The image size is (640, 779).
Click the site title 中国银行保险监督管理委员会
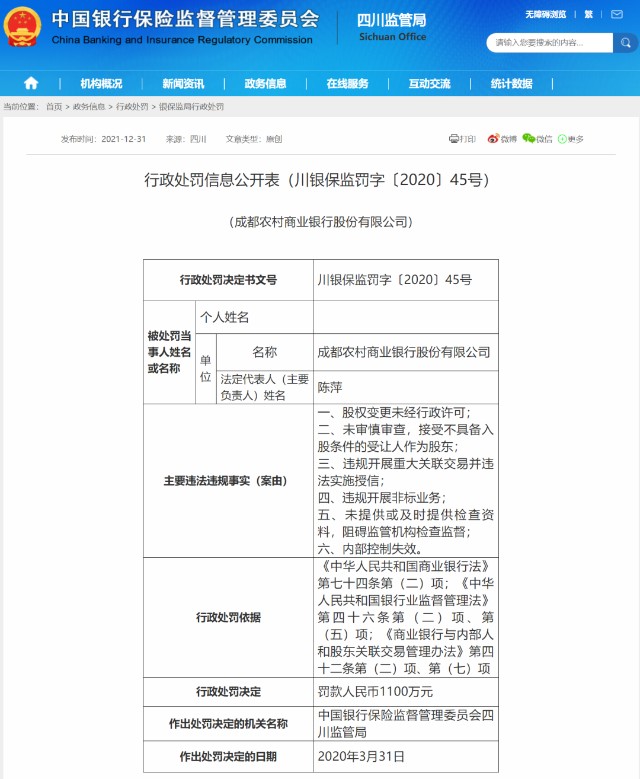tap(185, 19)
